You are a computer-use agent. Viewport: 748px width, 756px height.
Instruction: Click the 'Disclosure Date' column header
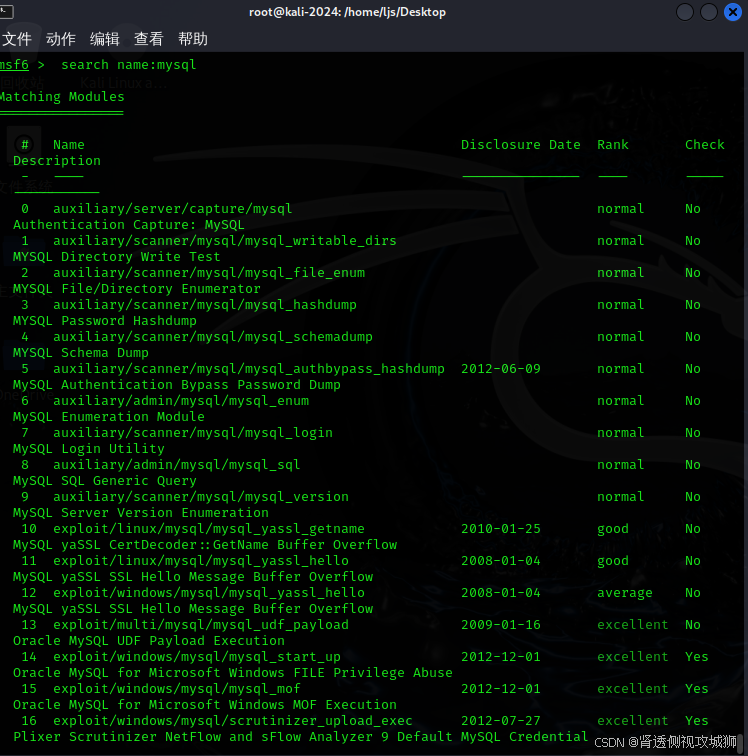pyautogui.click(x=521, y=145)
